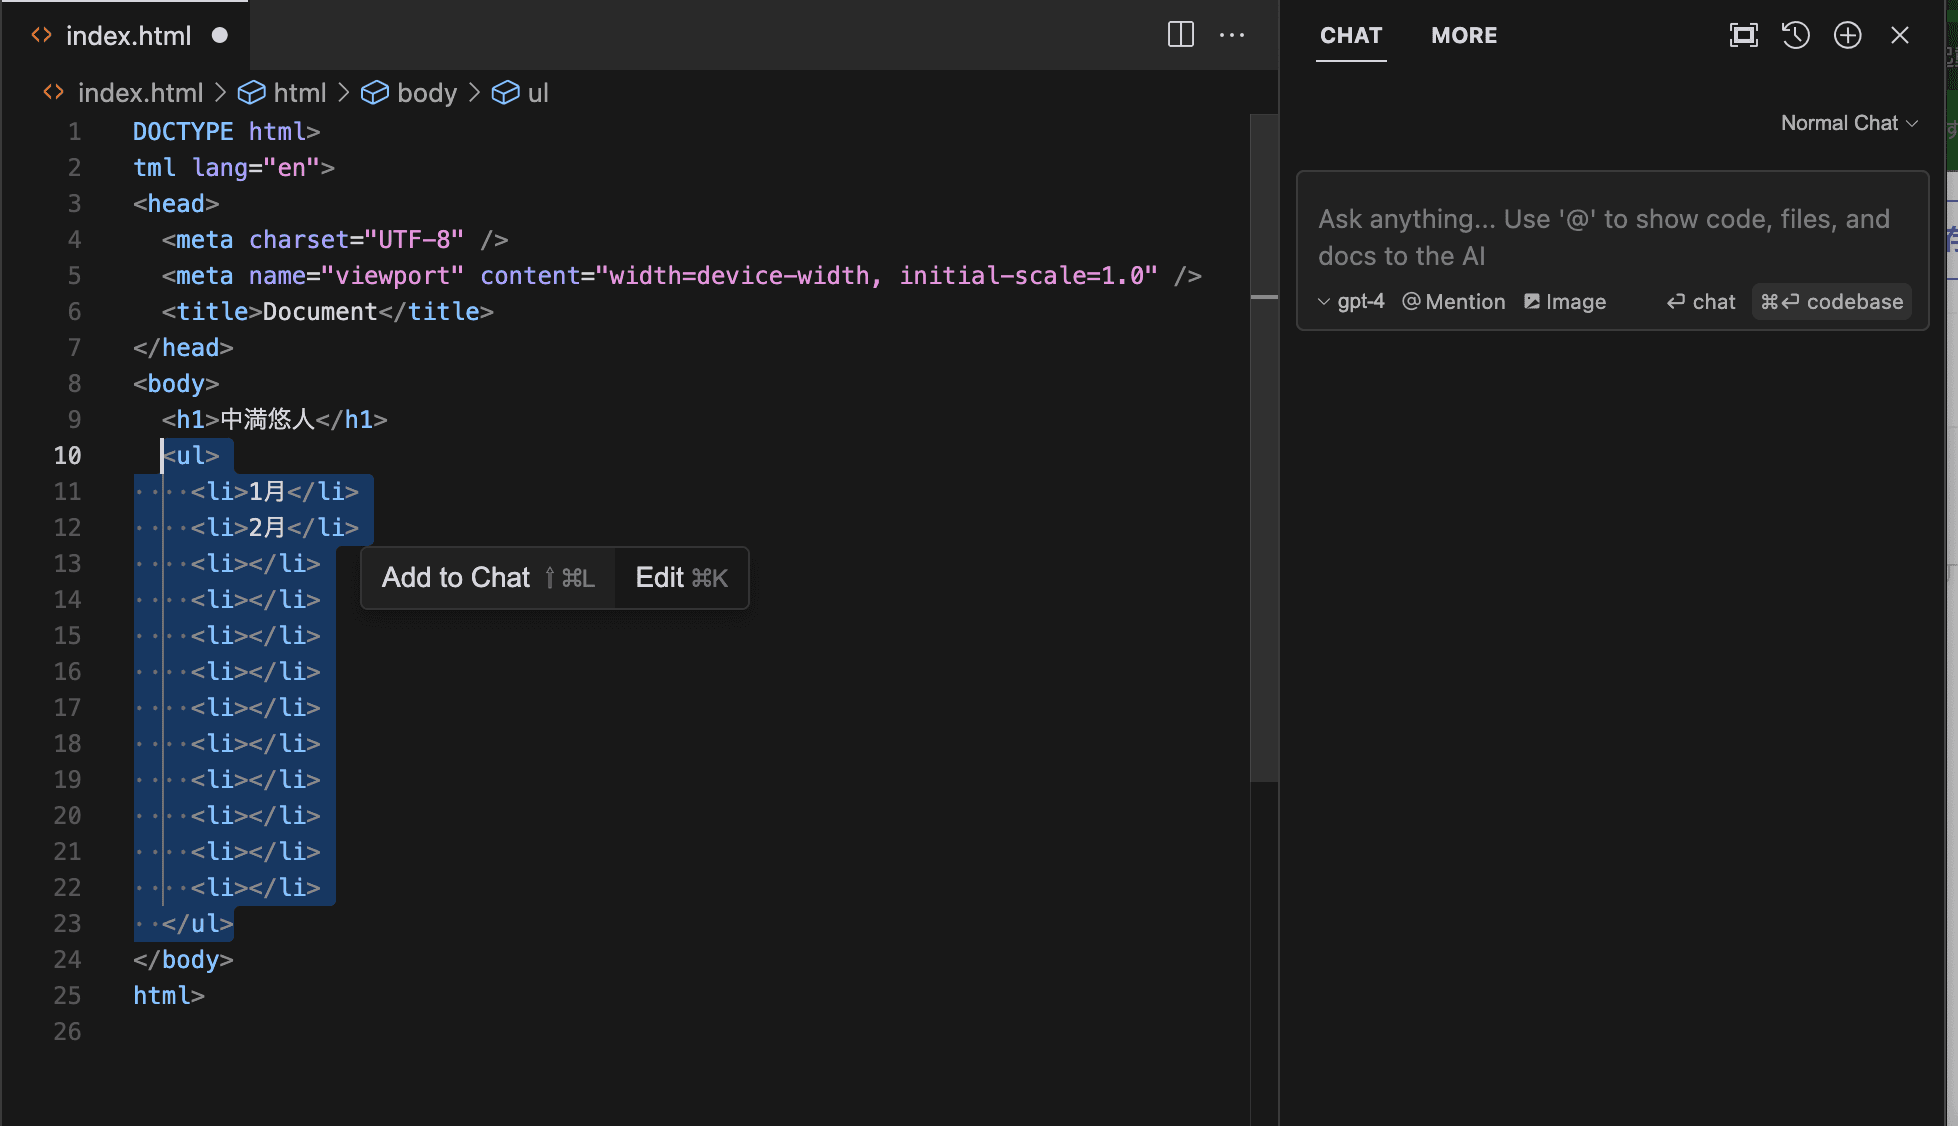Open the editor more actions ellipsis
Screen dimensions: 1958x1126
click(x=1232, y=35)
